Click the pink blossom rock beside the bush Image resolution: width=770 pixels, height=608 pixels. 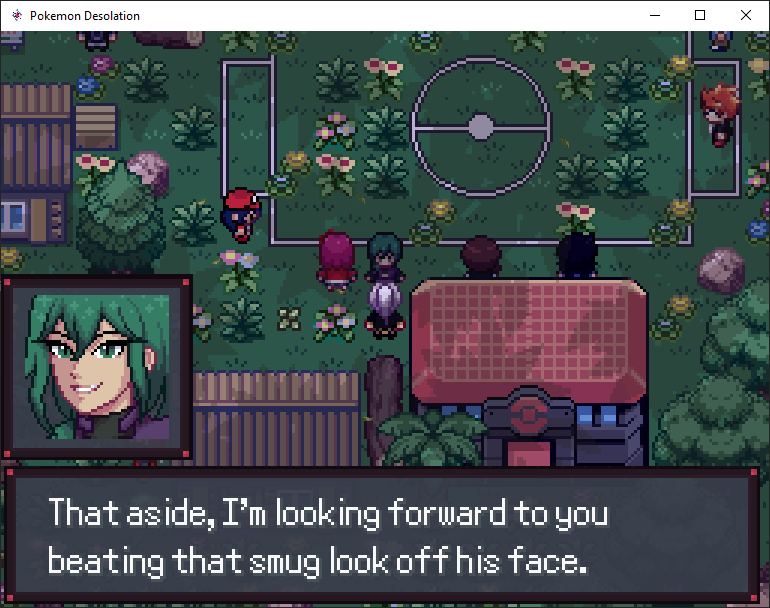click(149, 171)
